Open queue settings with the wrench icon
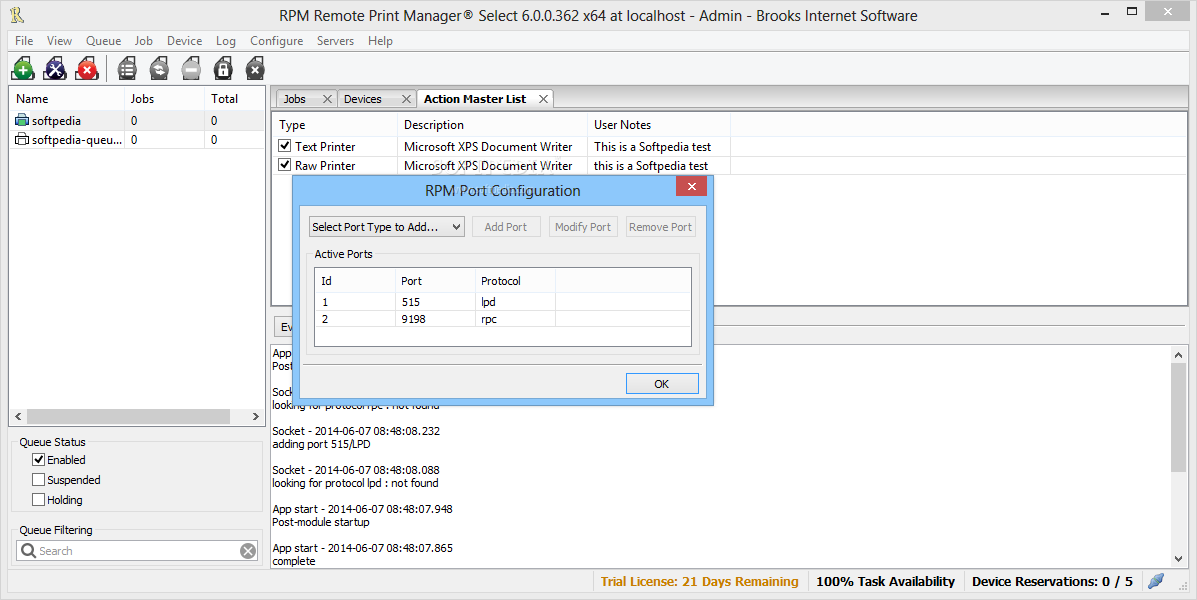The width and height of the screenshot is (1197, 600). coord(55,69)
